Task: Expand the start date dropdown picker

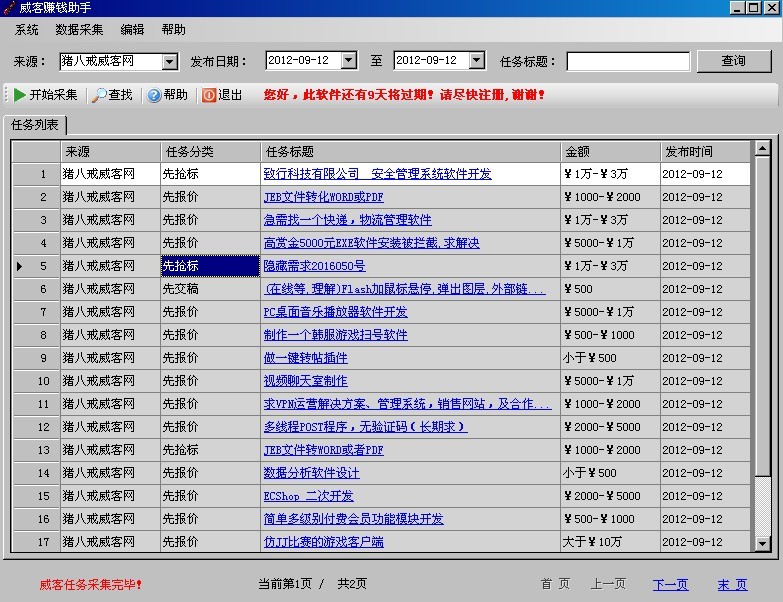Action: [349, 60]
